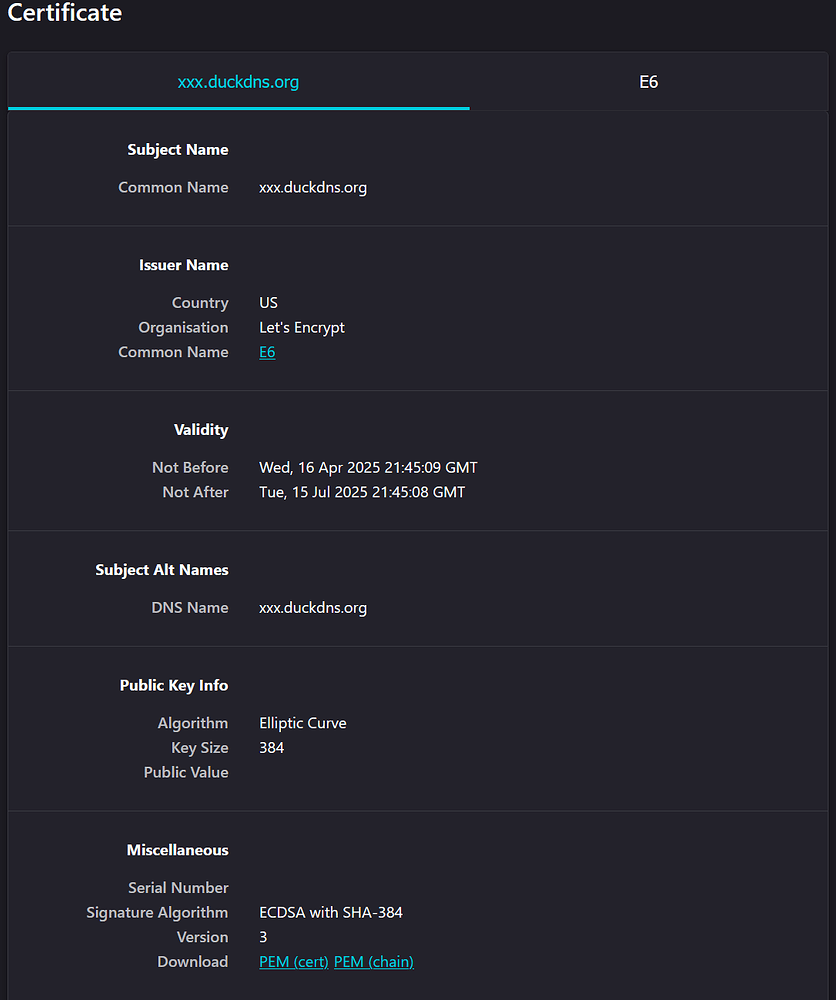Click the Public Key Info heading
Screen dimensions: 836x1000
point(173,685)
